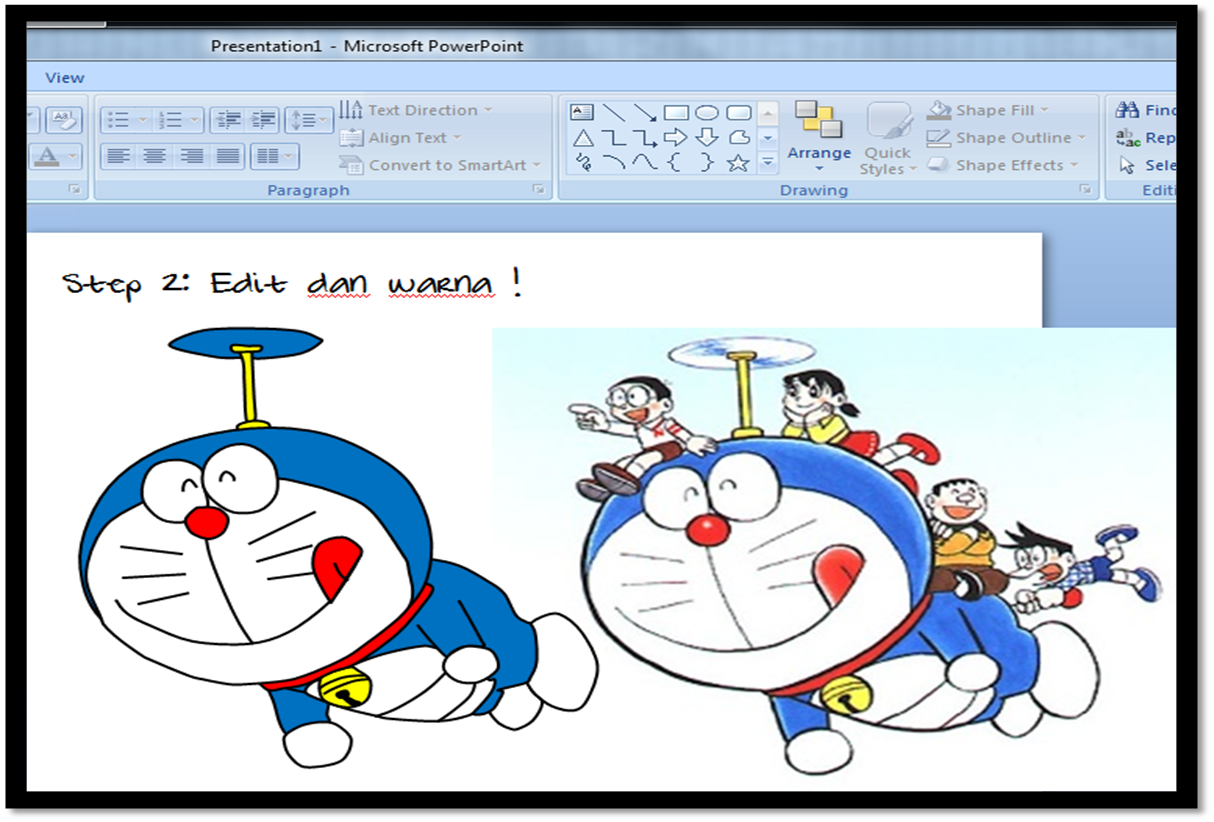
Task: Click the Shape Outline pen icon
Action: click(x=939, y=138)
